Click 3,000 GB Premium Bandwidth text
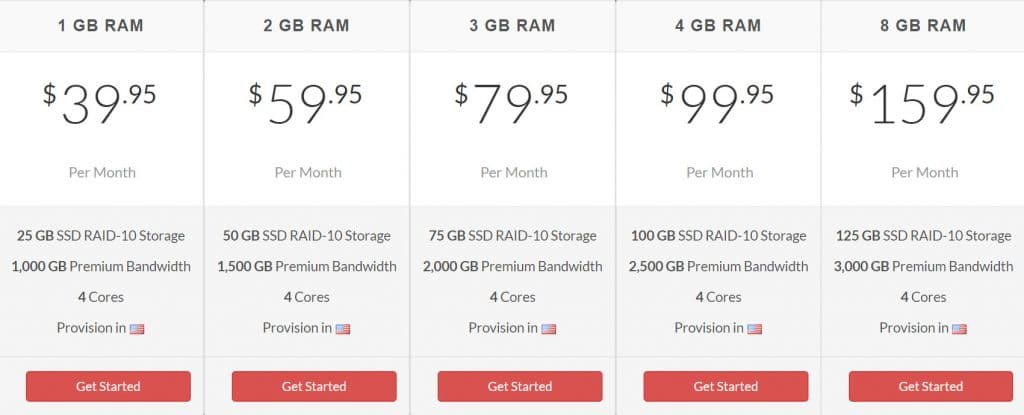1024x415 pixels. coord(923,267)
